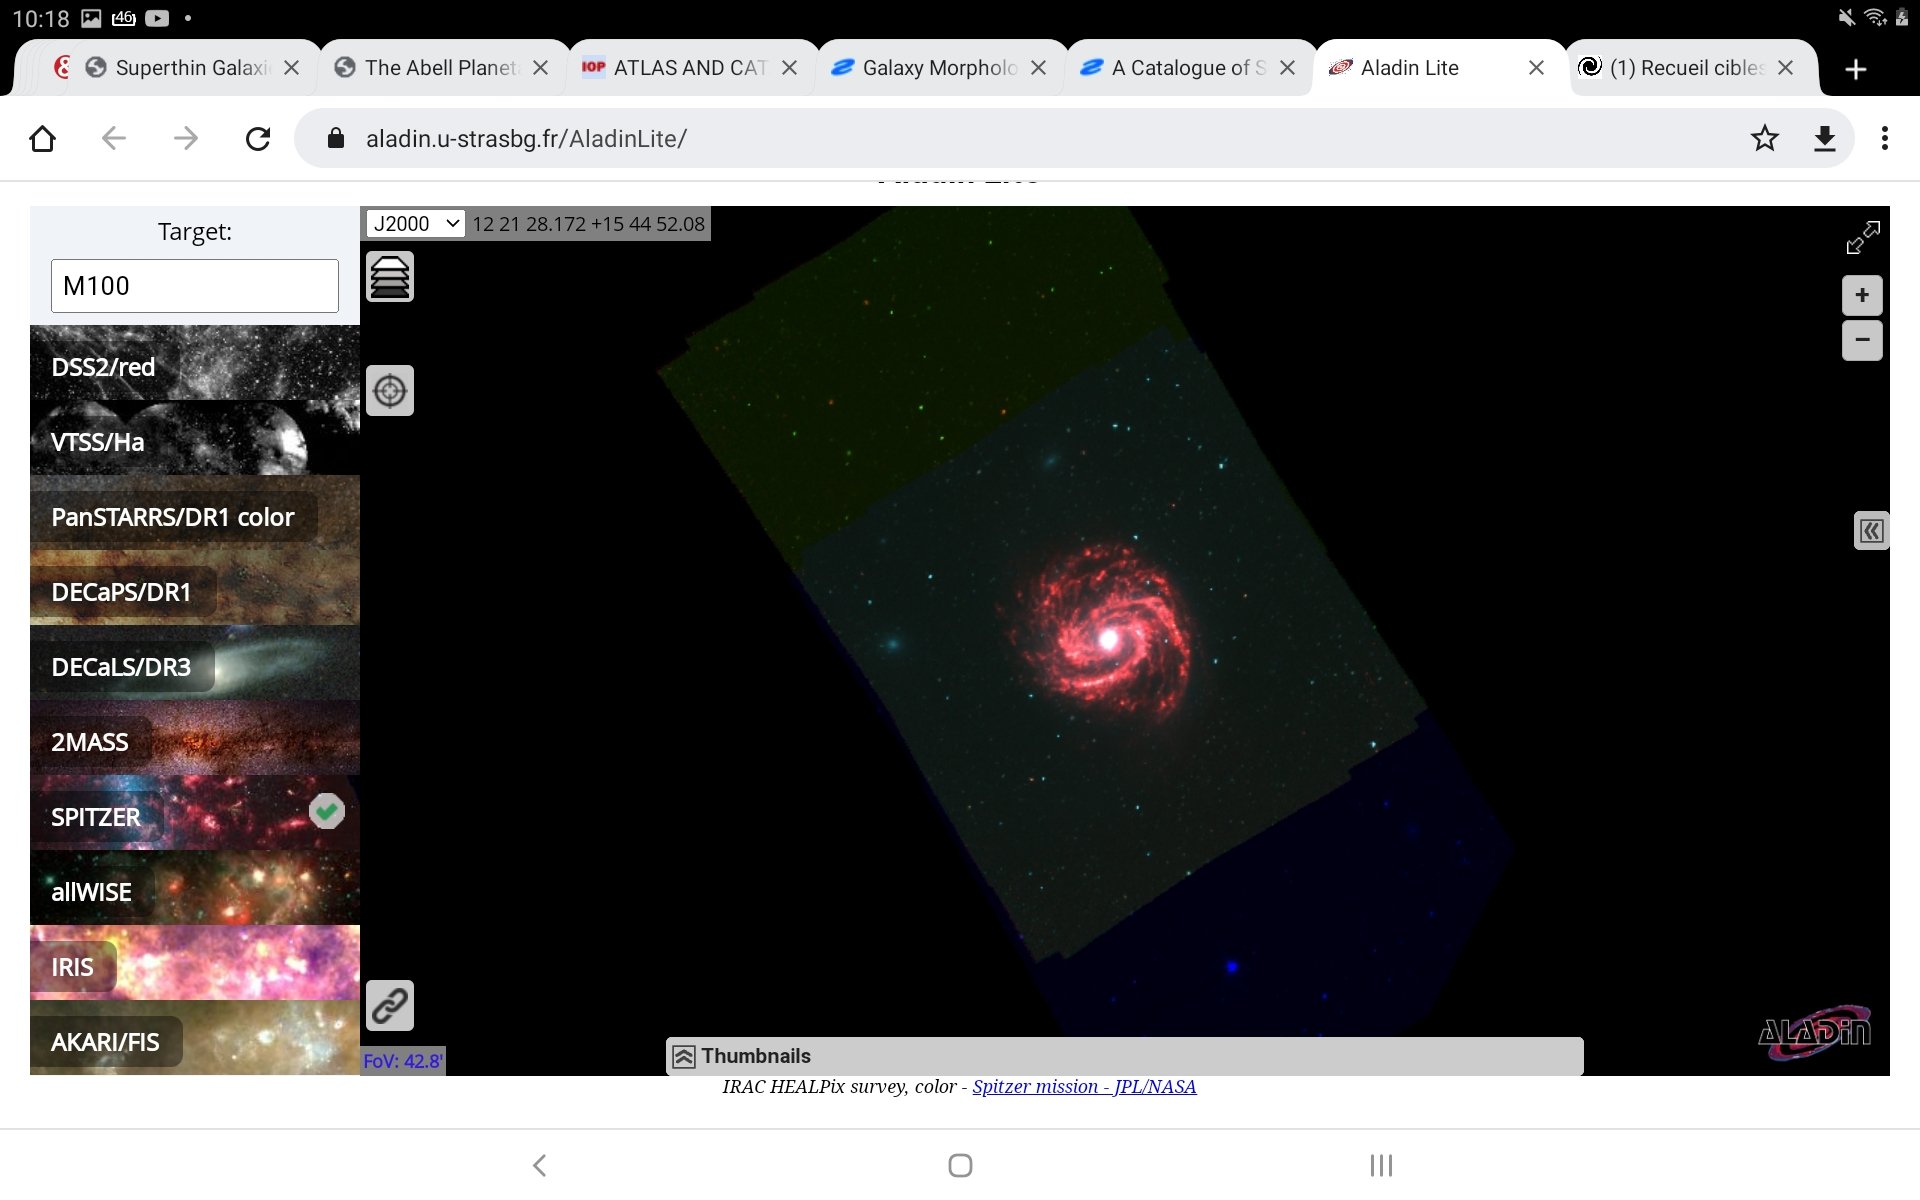Viewport: 1920px width, 1200px height.
Task: Open the browser three-dot menu
Action: 1885,138
